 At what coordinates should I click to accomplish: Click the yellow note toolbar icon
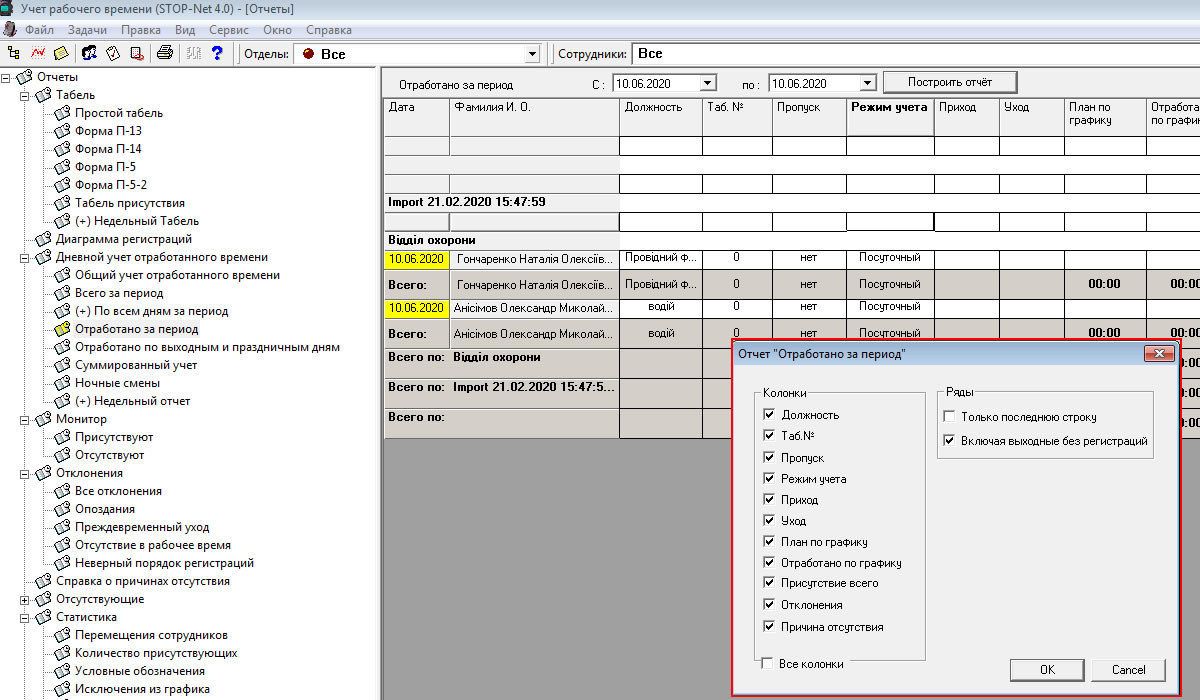[61, 53]
